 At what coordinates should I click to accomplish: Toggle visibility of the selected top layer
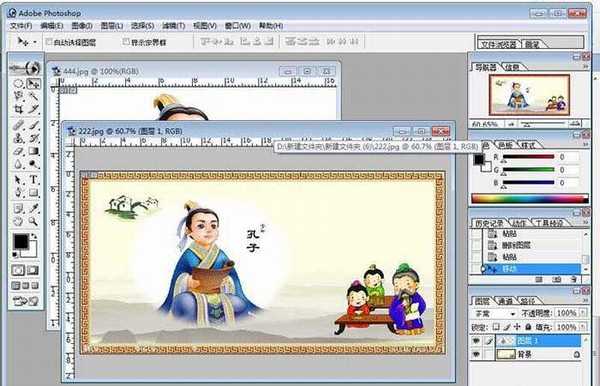point(476,341)
